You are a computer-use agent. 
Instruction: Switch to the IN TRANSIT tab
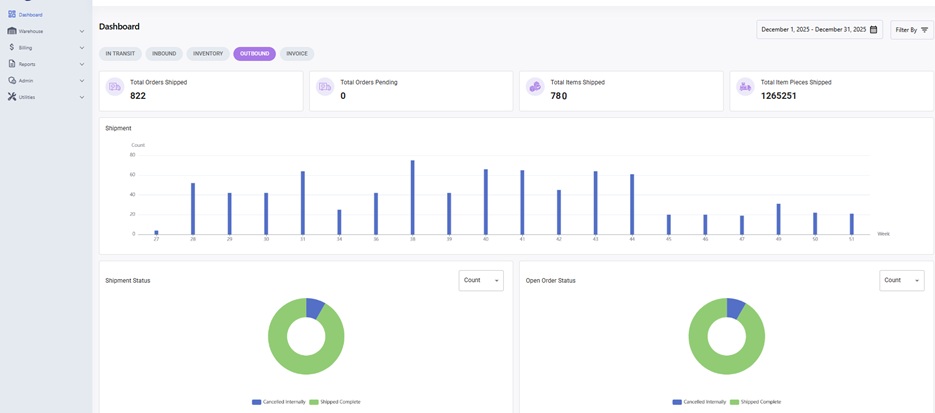pyautogui.click(x=120, y=54)
